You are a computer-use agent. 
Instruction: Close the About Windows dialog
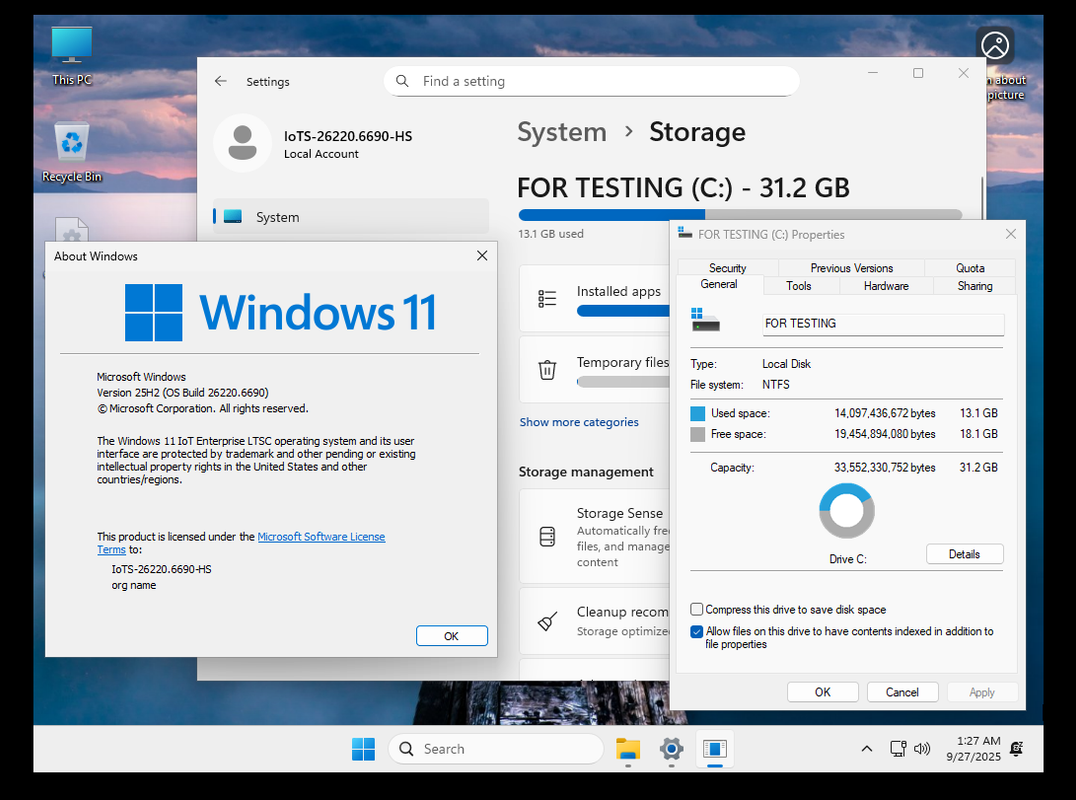pos(482,255)
